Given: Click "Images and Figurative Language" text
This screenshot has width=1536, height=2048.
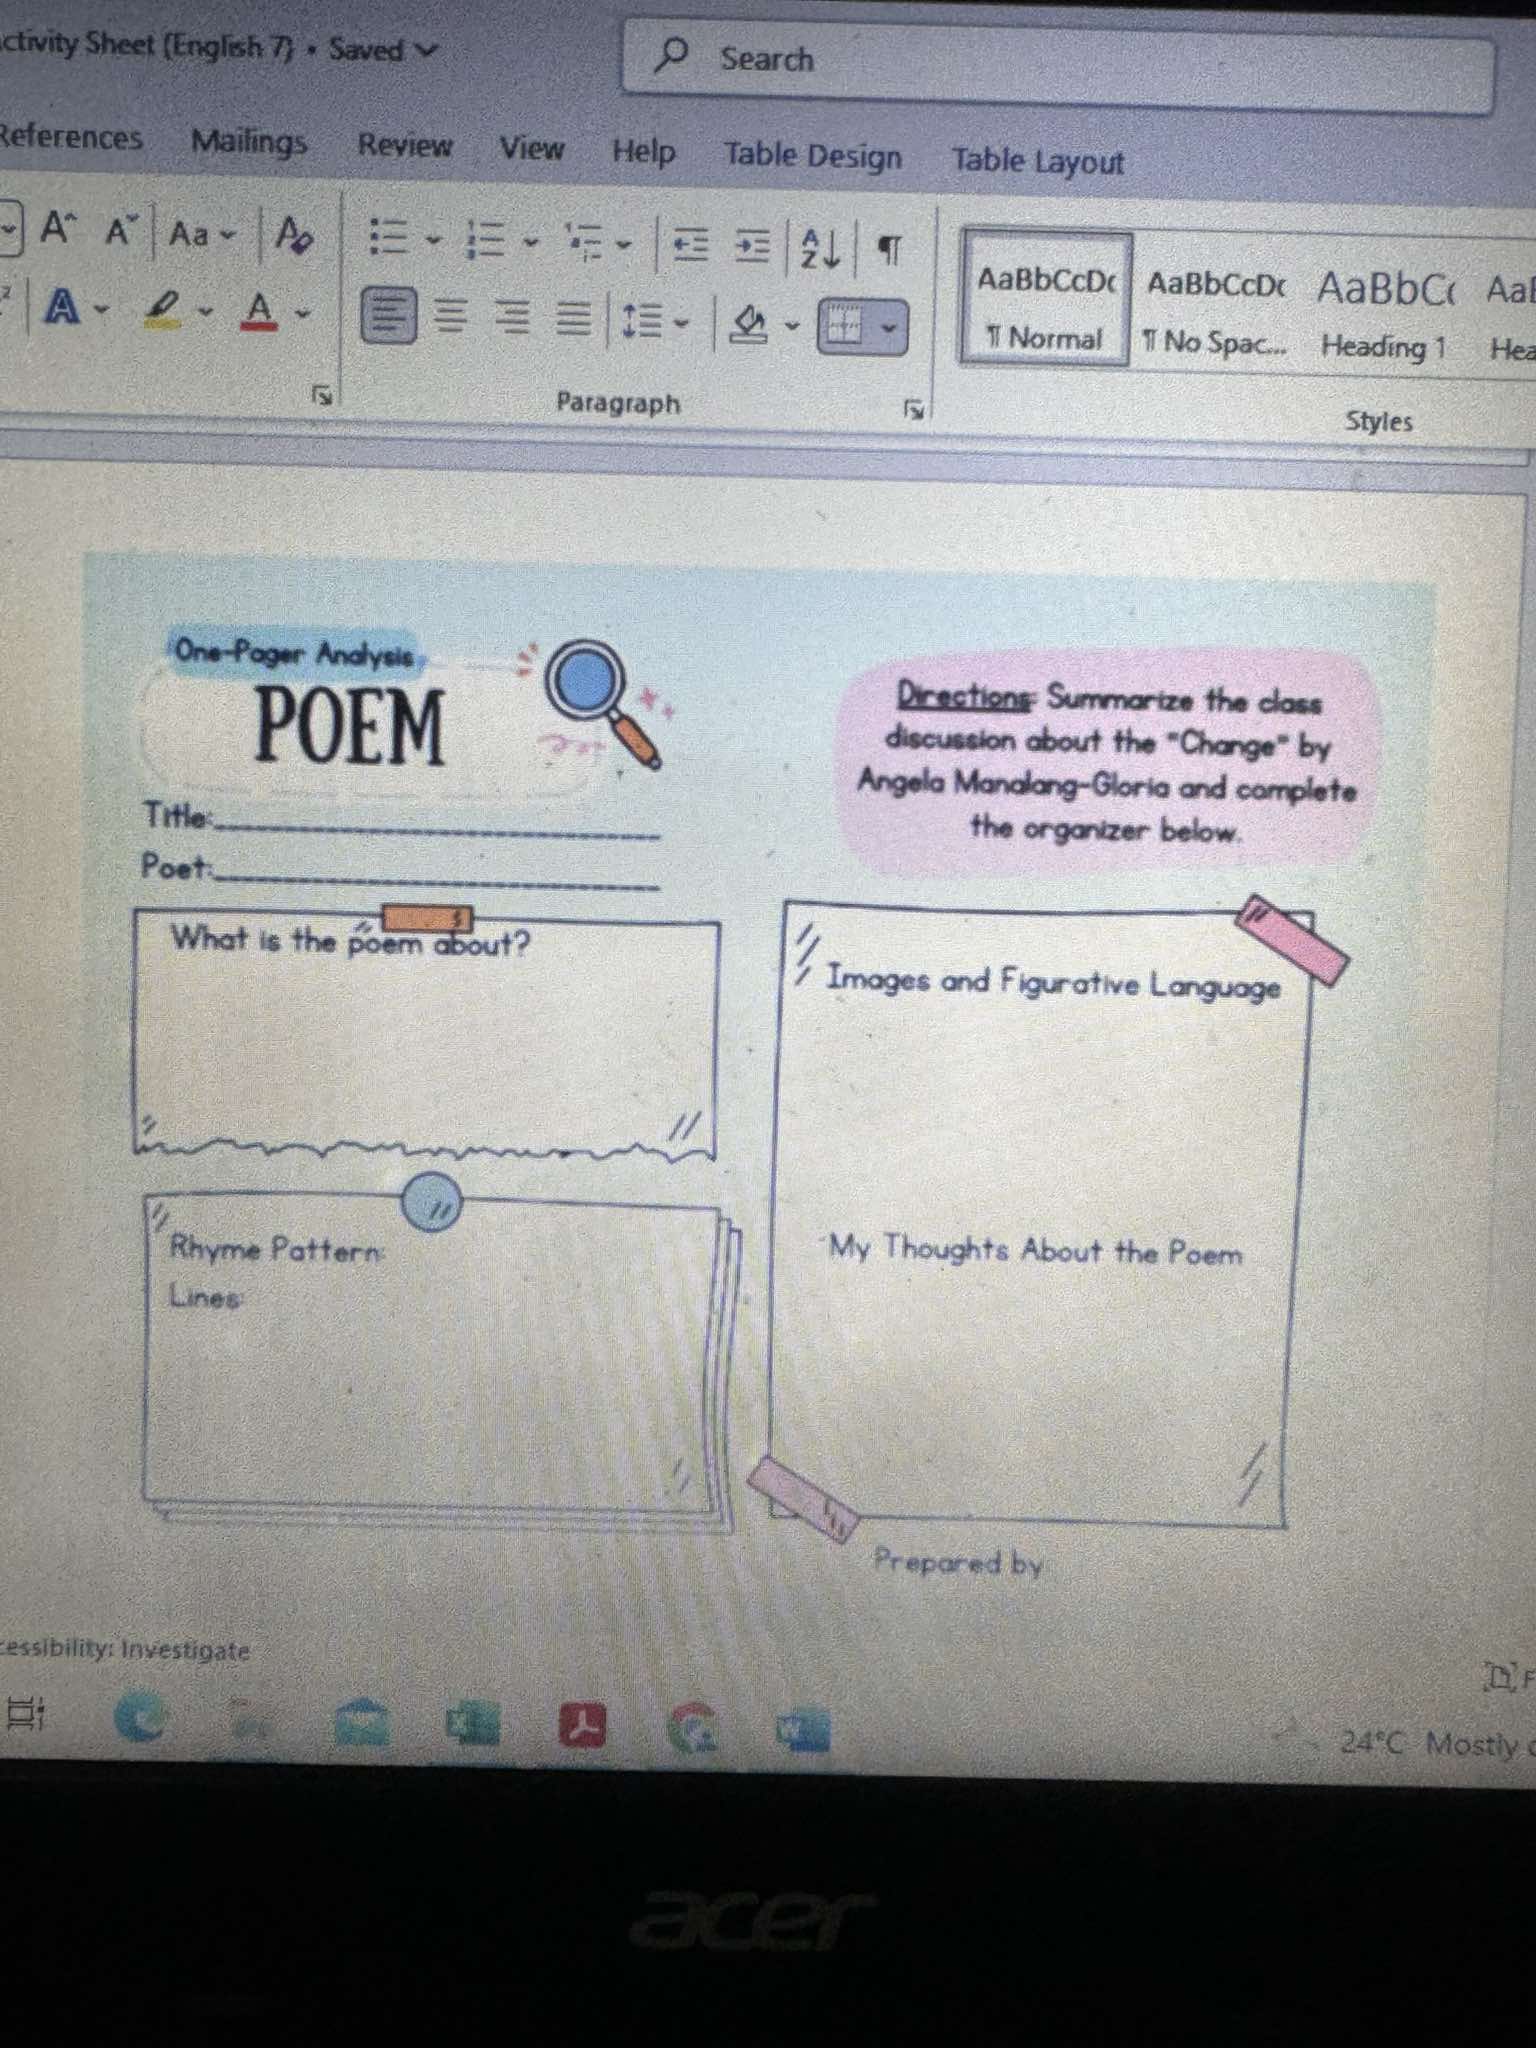Looking at the screenshot, I should [1054, 982].
